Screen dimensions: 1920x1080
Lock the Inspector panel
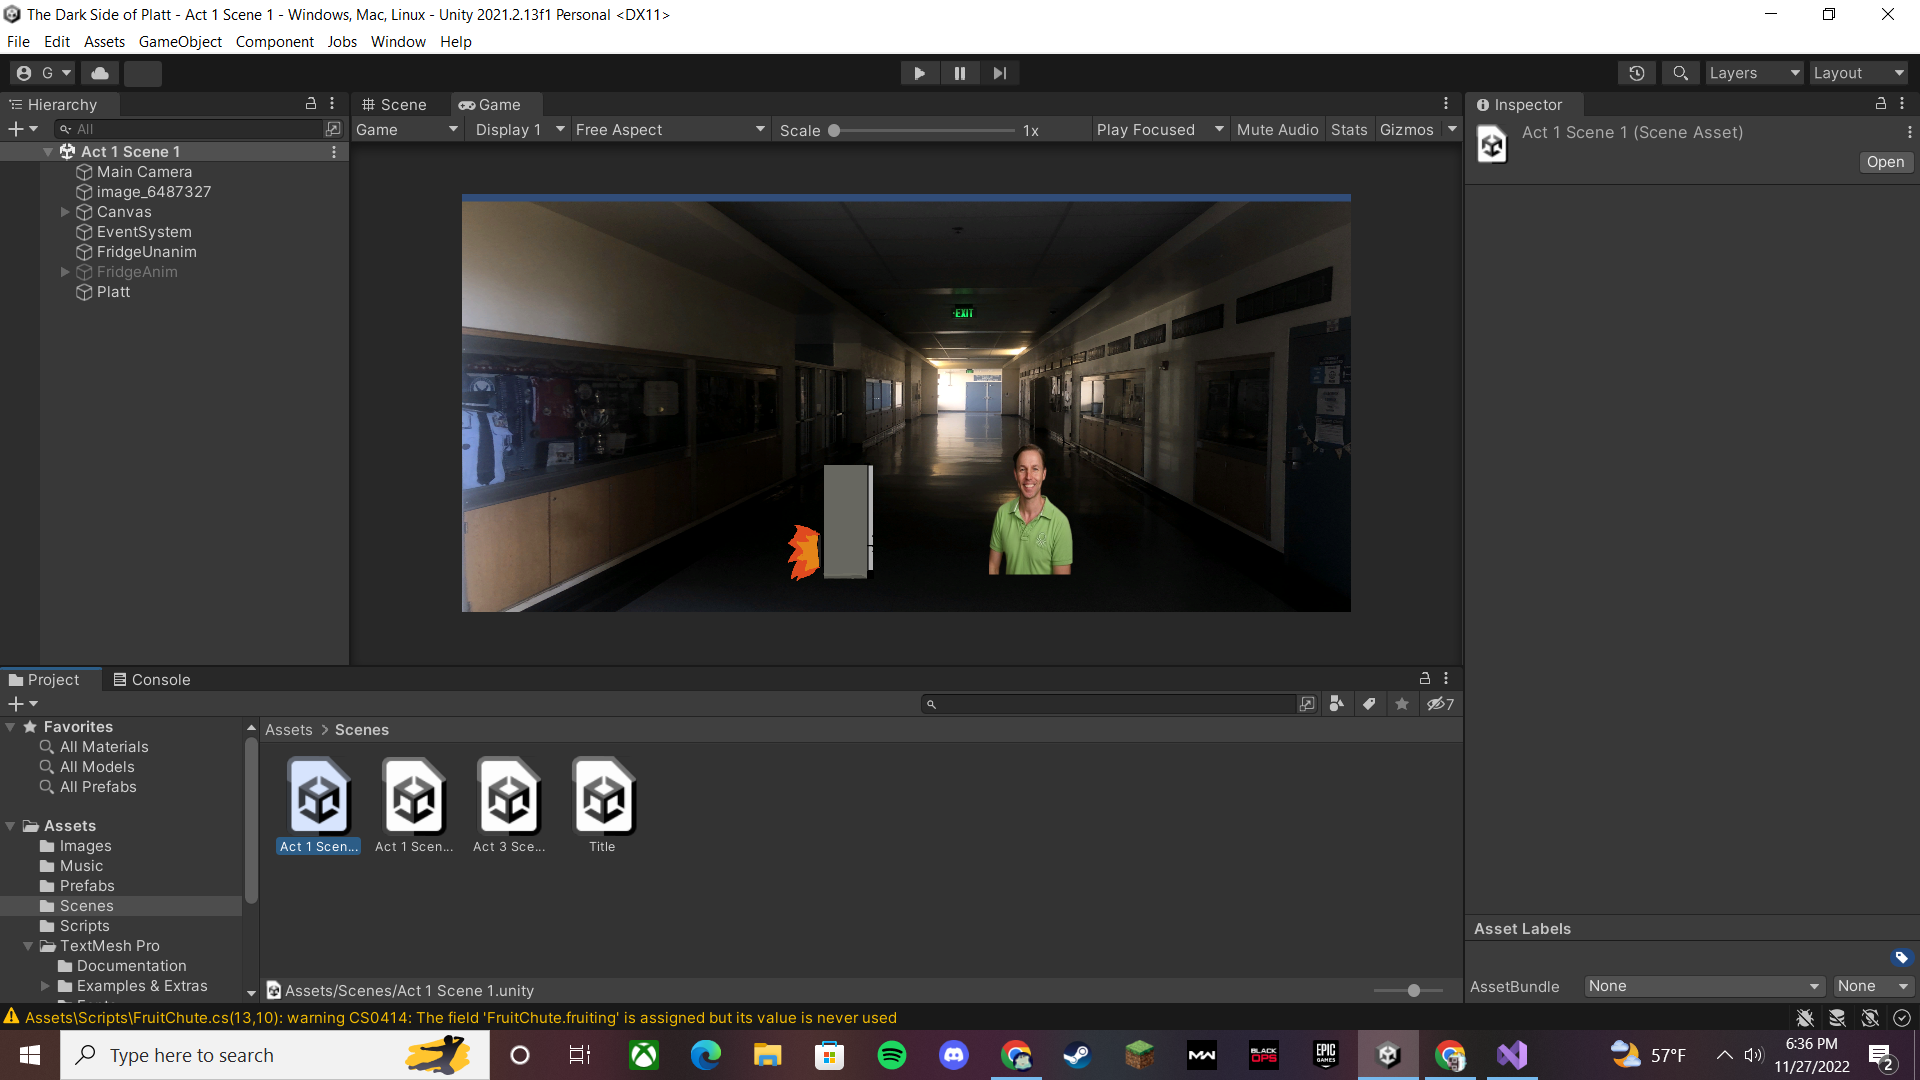pyautogui.click(x=1880, y=104)
